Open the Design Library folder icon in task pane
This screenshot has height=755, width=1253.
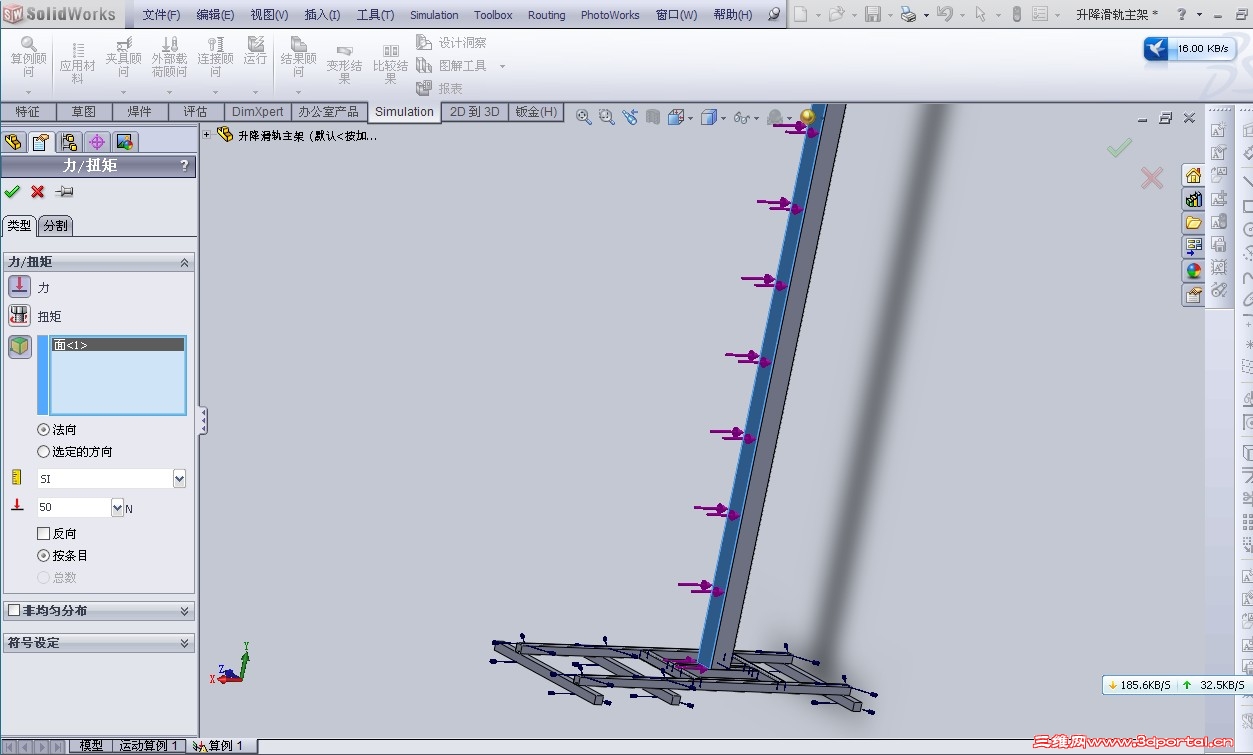[1193, 222]
